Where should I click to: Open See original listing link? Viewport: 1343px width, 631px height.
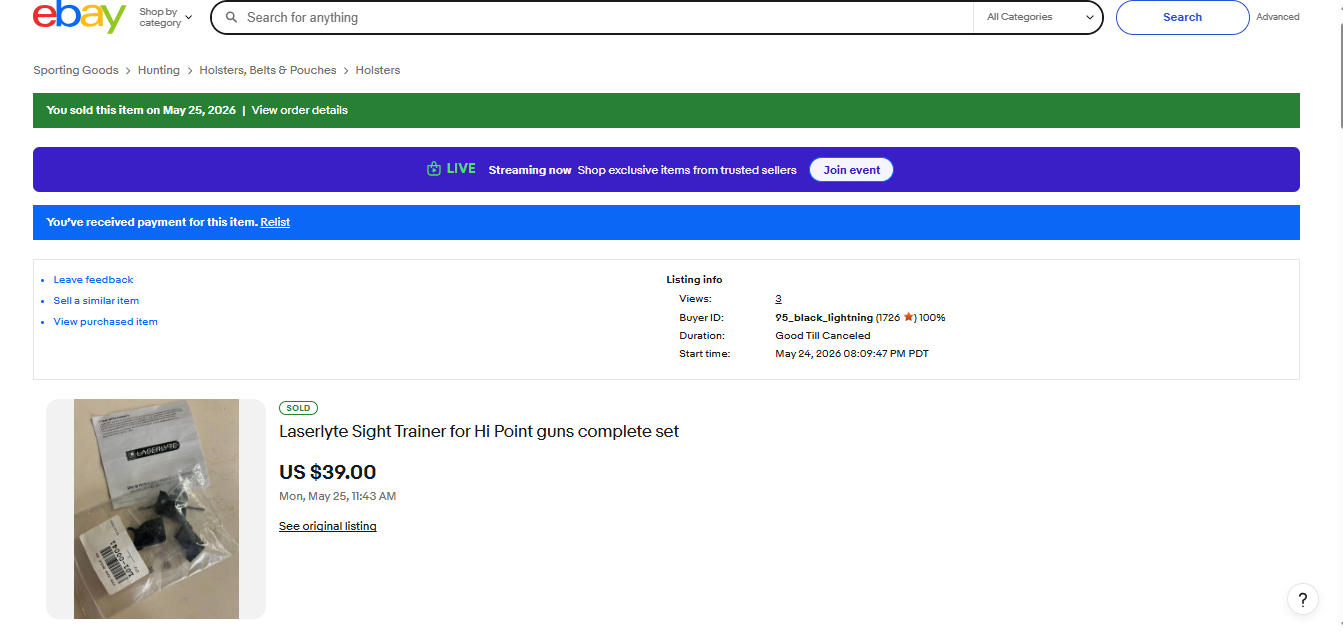click(327, 526)
